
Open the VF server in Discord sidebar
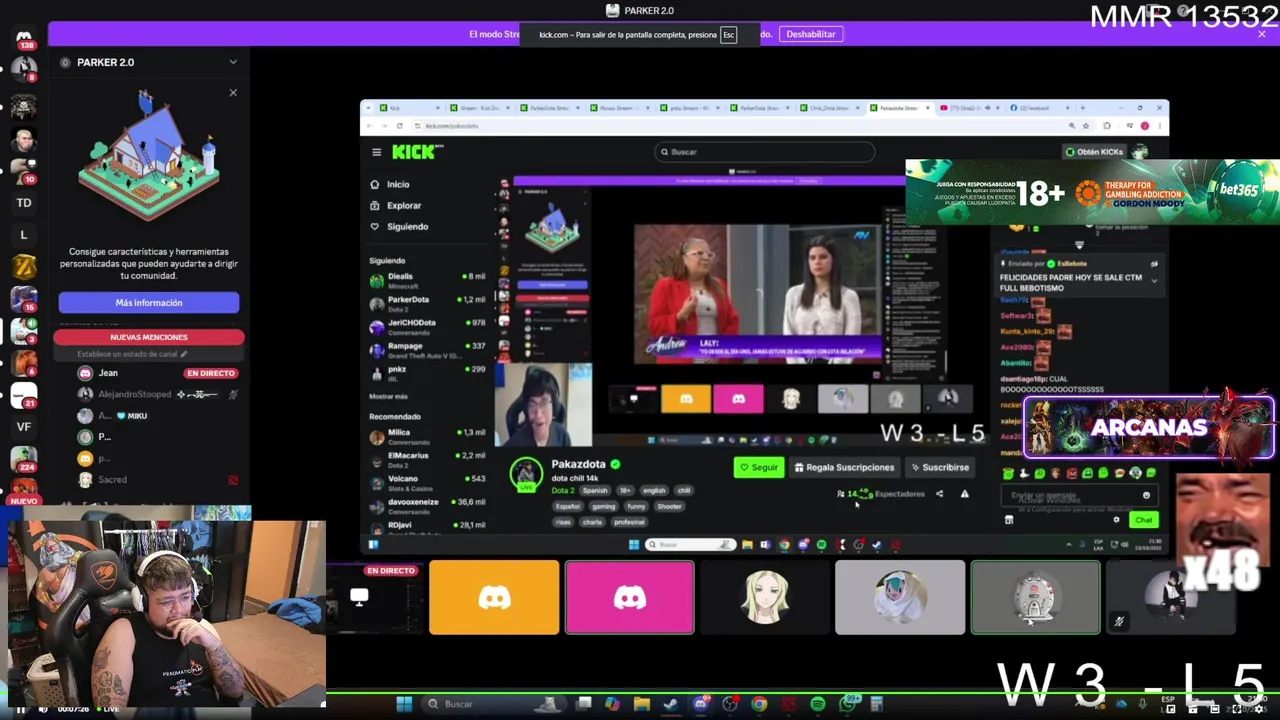24,427
